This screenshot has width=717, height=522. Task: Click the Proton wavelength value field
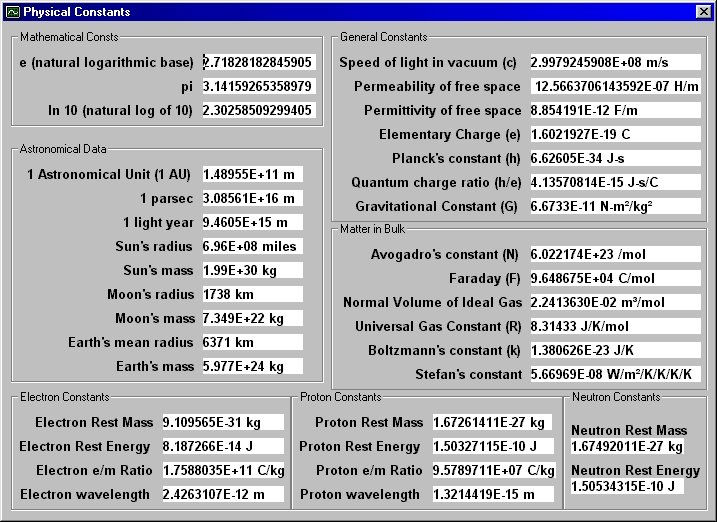click(x=493, y=494)
